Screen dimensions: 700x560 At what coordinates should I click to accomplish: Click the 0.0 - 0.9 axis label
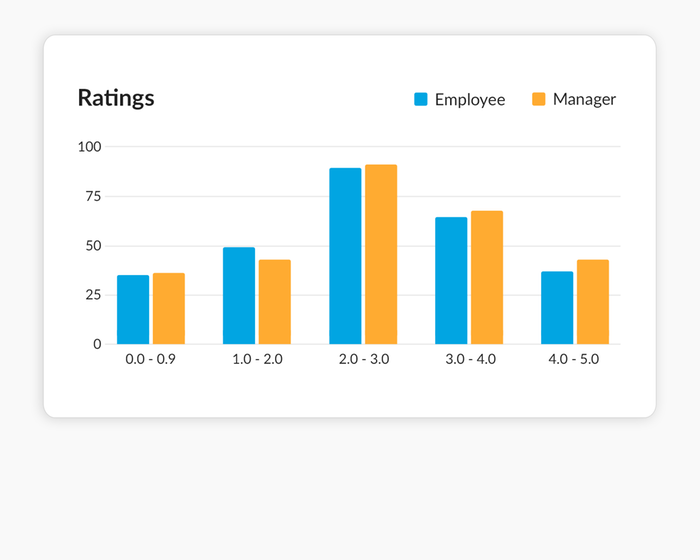151,359
